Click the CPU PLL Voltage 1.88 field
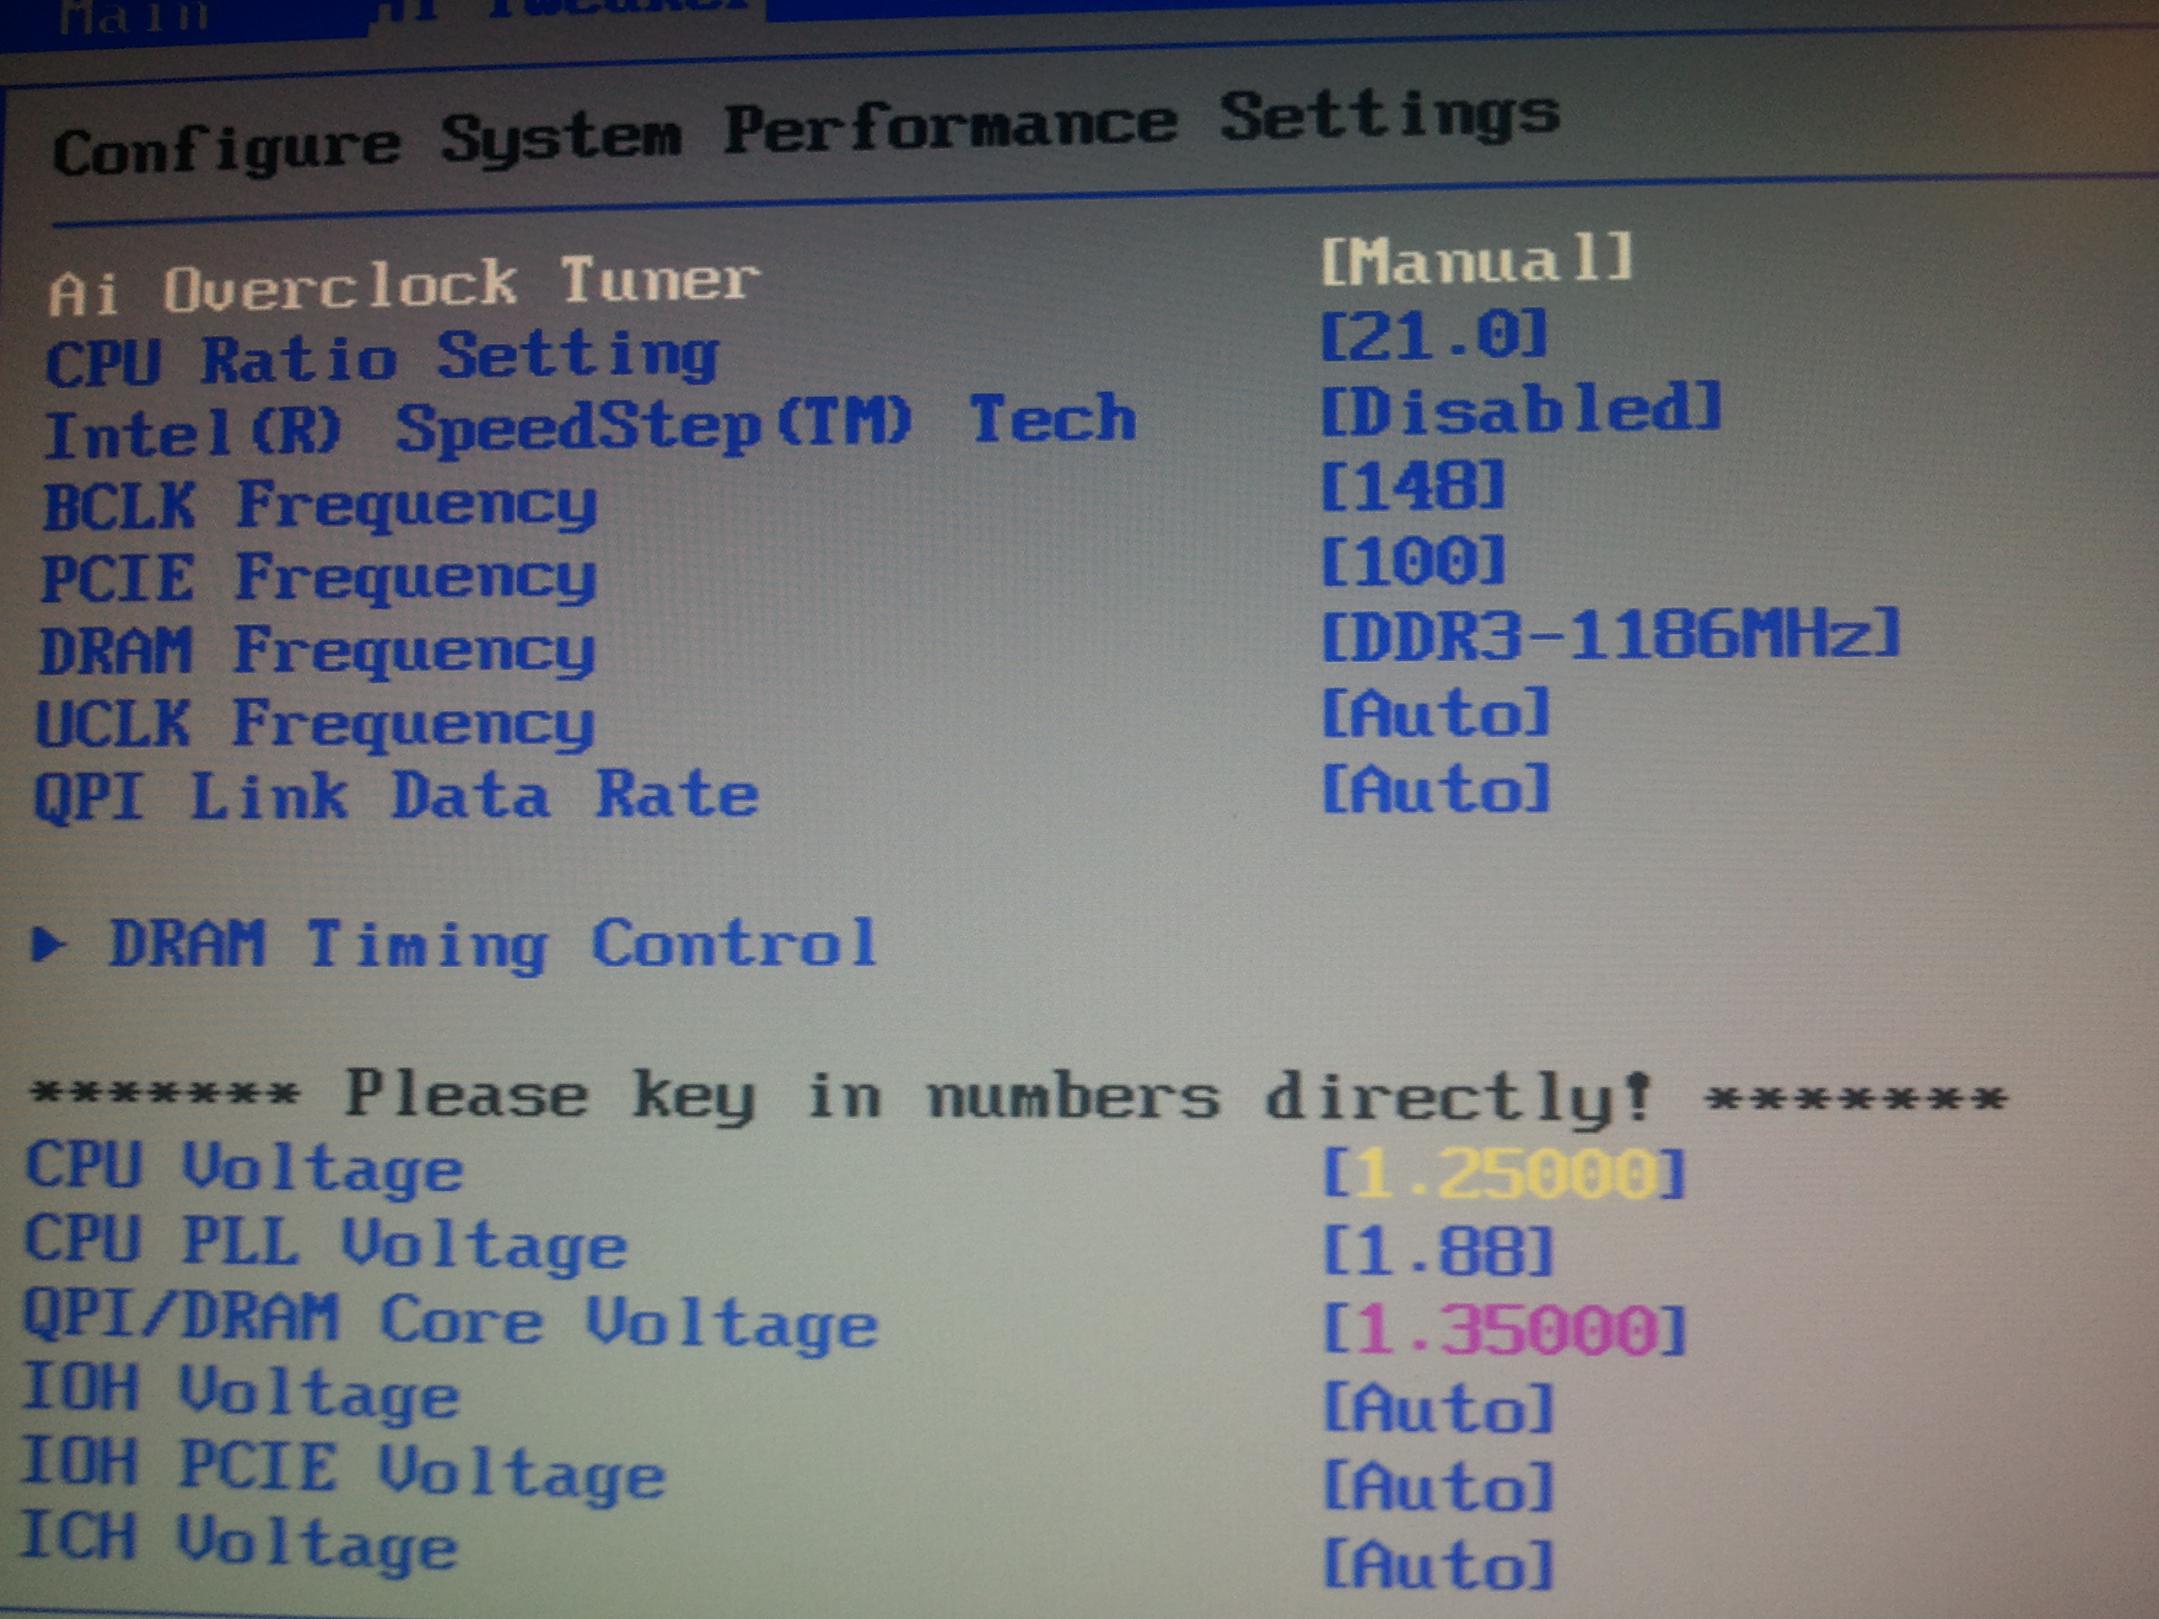2159x1619 pixels. [x=1438, y=1251]
